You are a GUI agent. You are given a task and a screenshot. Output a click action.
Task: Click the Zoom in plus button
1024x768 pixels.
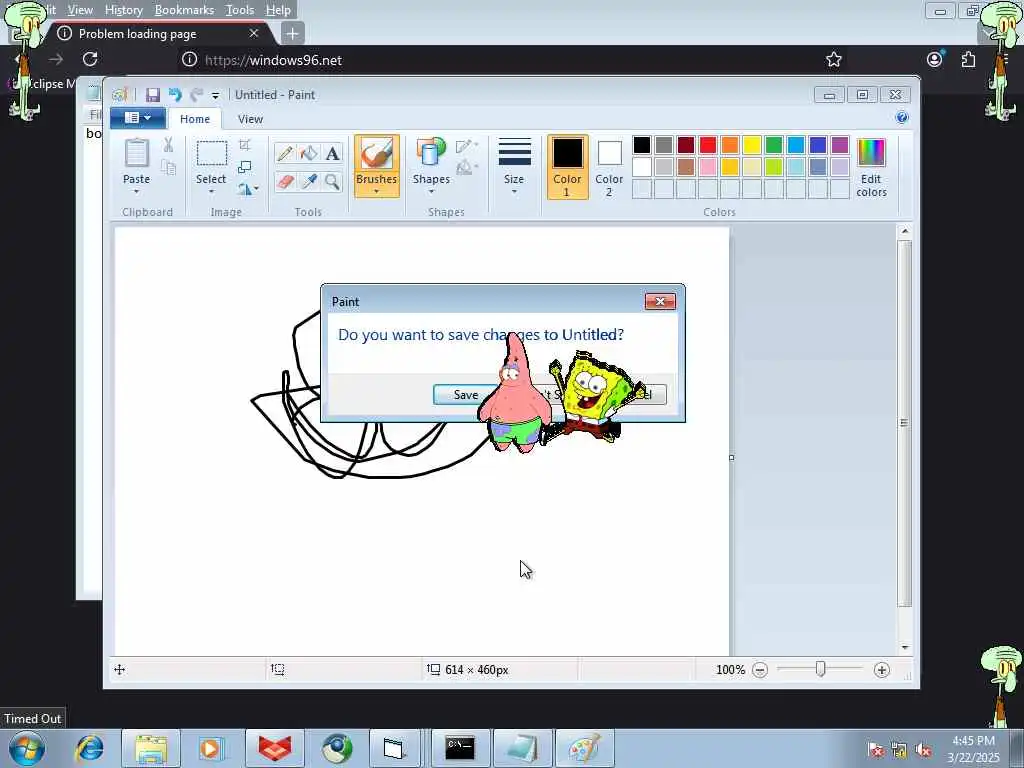[x=882, y=670]
